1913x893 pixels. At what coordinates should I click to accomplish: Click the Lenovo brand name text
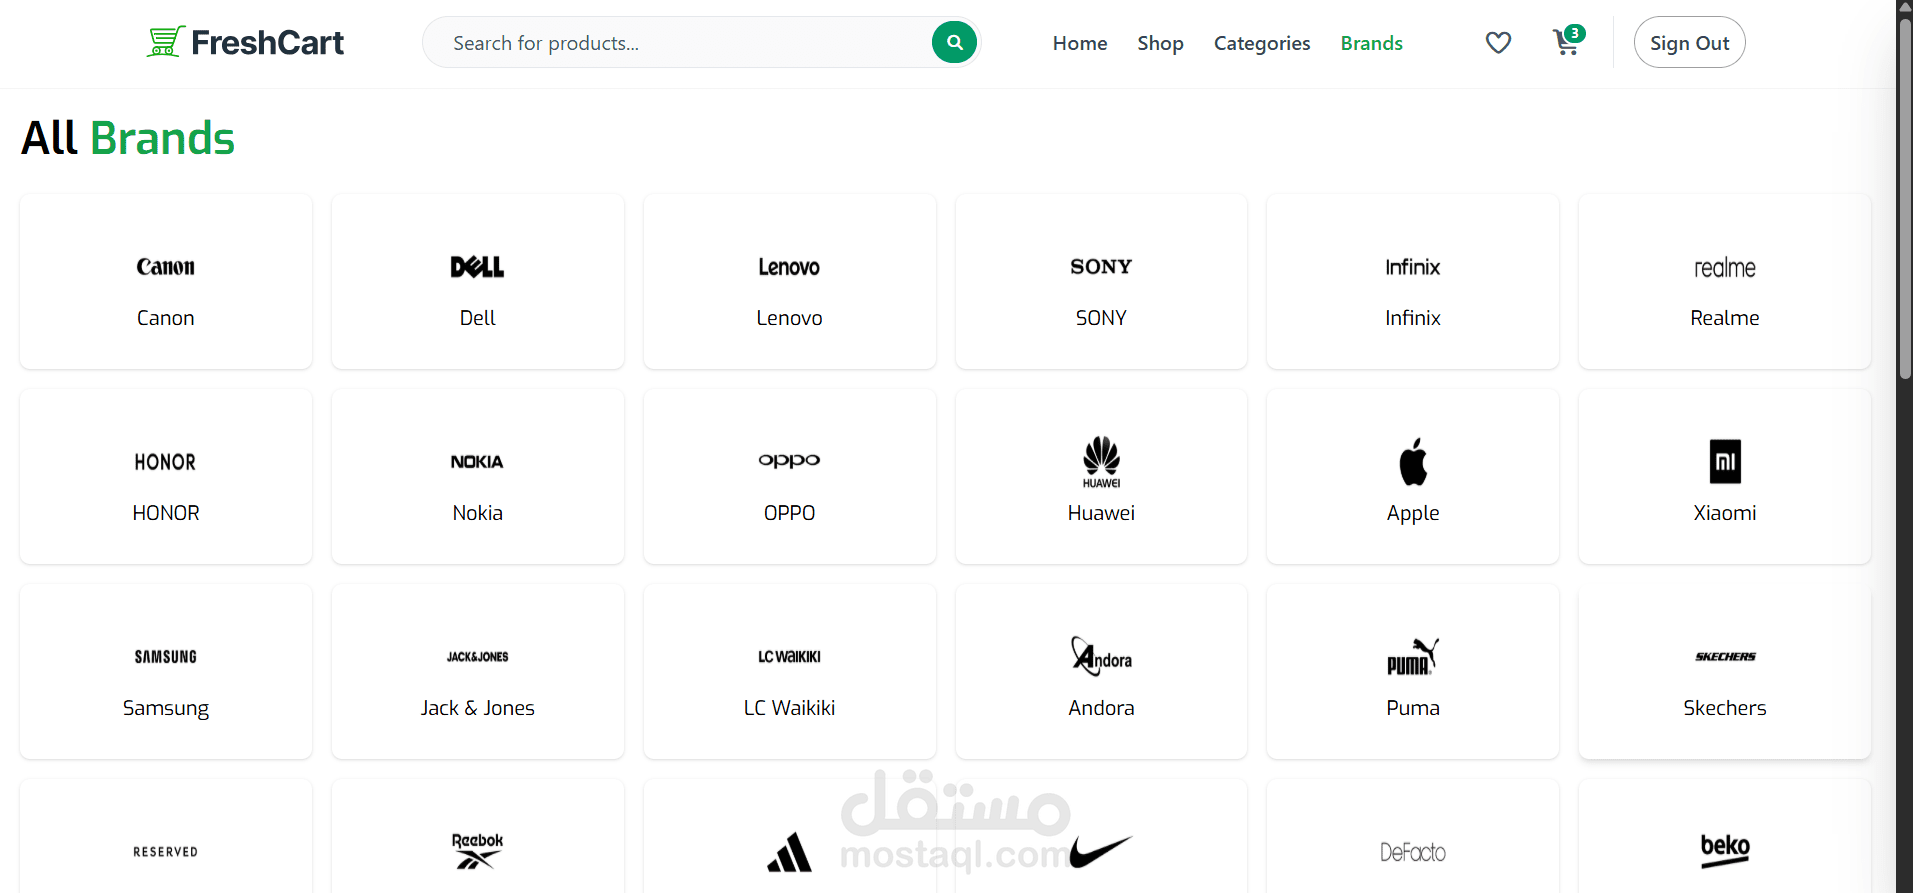[789, 318]
